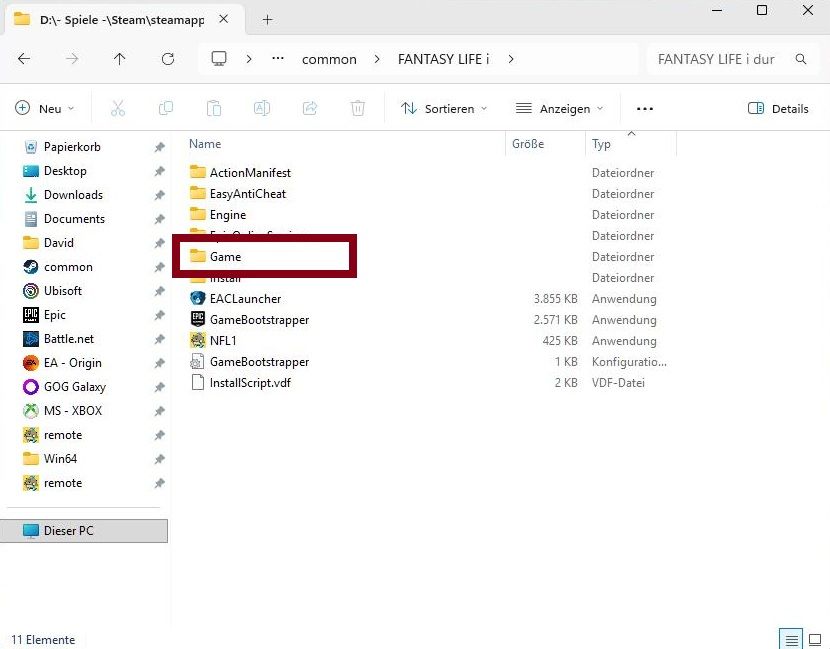Screen dimensions: 830x649
Task: Sort by the Größe column header
Action: tap(528, 144)
